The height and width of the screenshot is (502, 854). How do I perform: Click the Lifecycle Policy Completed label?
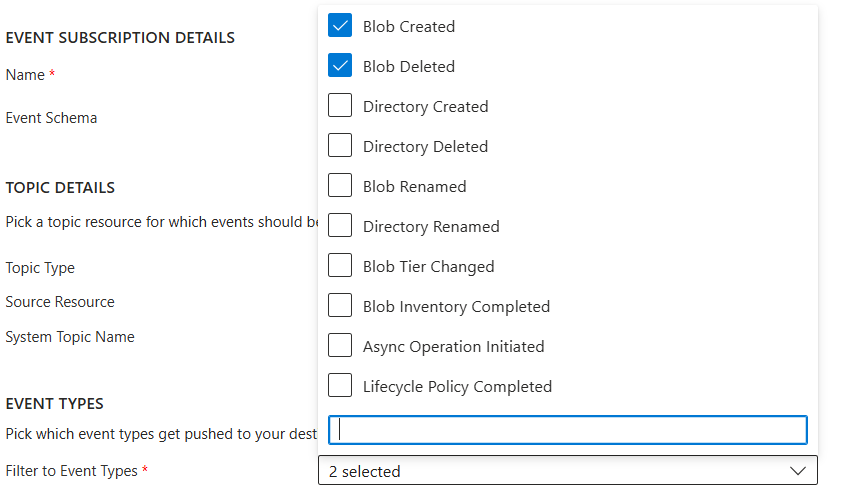coord(457,387)
